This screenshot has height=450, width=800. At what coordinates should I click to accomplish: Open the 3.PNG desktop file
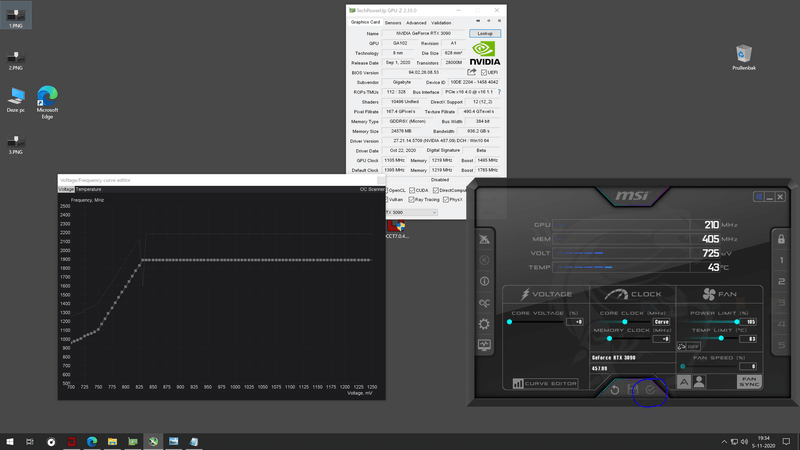click(15, 144)
